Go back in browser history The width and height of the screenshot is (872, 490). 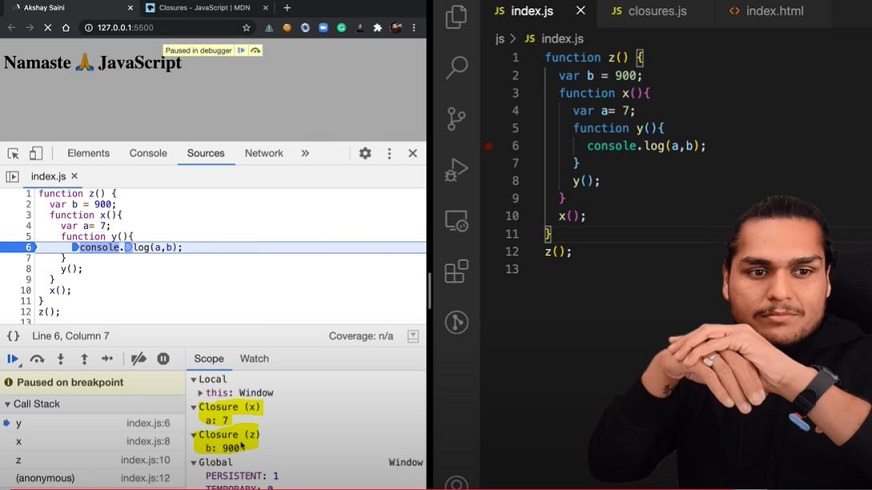[x=12, y=28]
